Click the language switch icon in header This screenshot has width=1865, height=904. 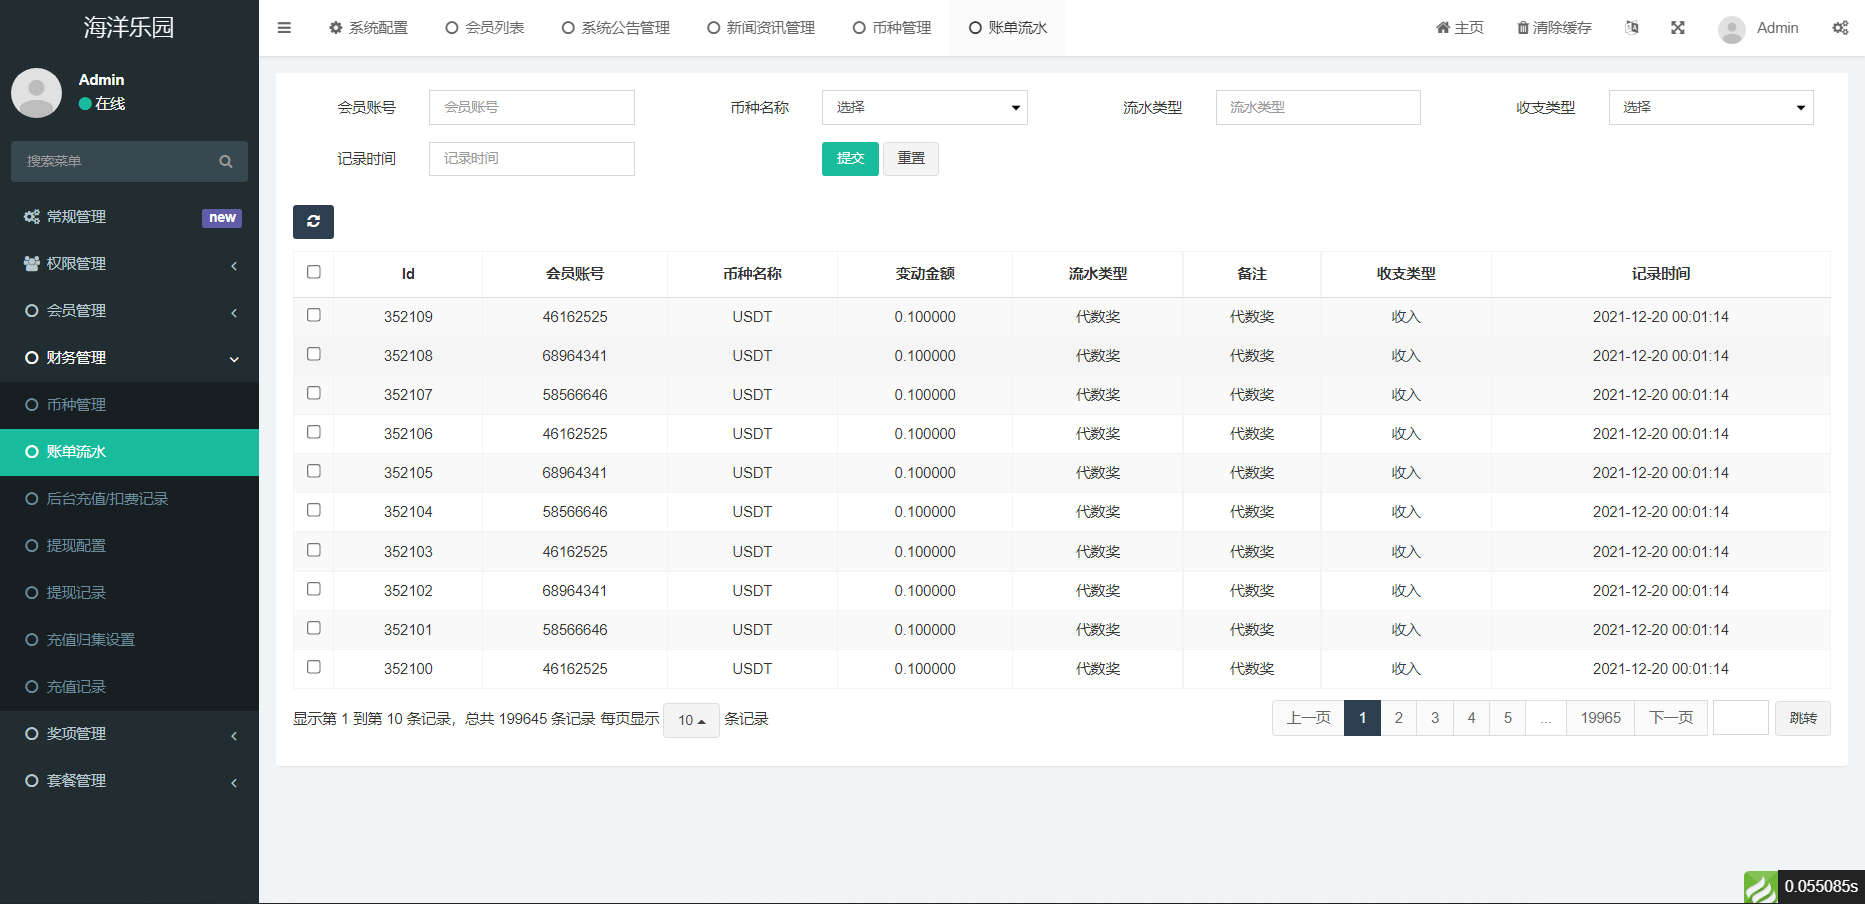pos(1632,28)
